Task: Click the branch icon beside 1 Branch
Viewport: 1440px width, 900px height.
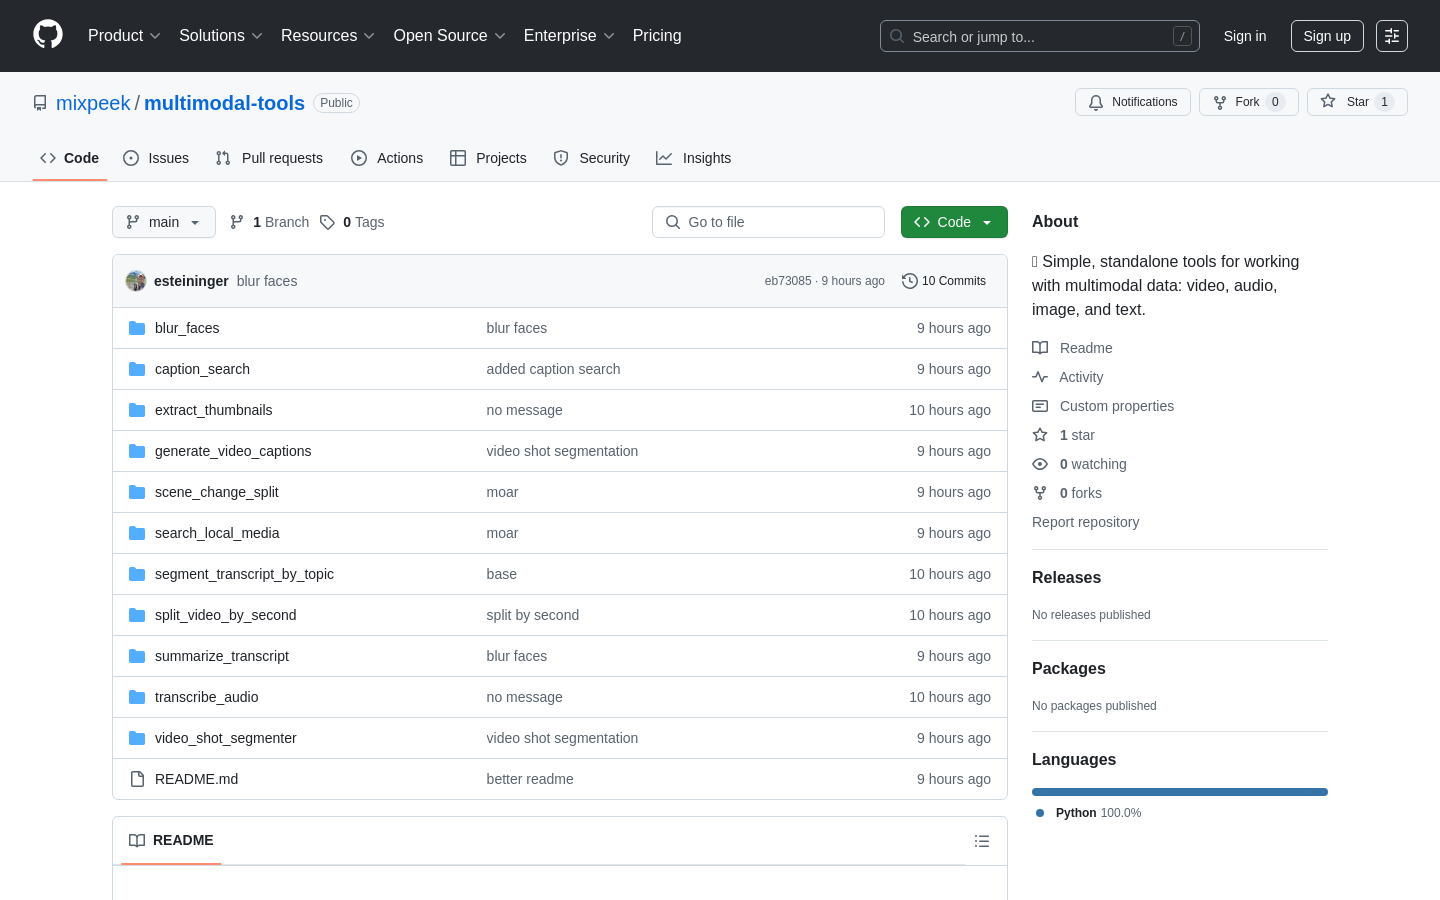Action: [237, 222]
